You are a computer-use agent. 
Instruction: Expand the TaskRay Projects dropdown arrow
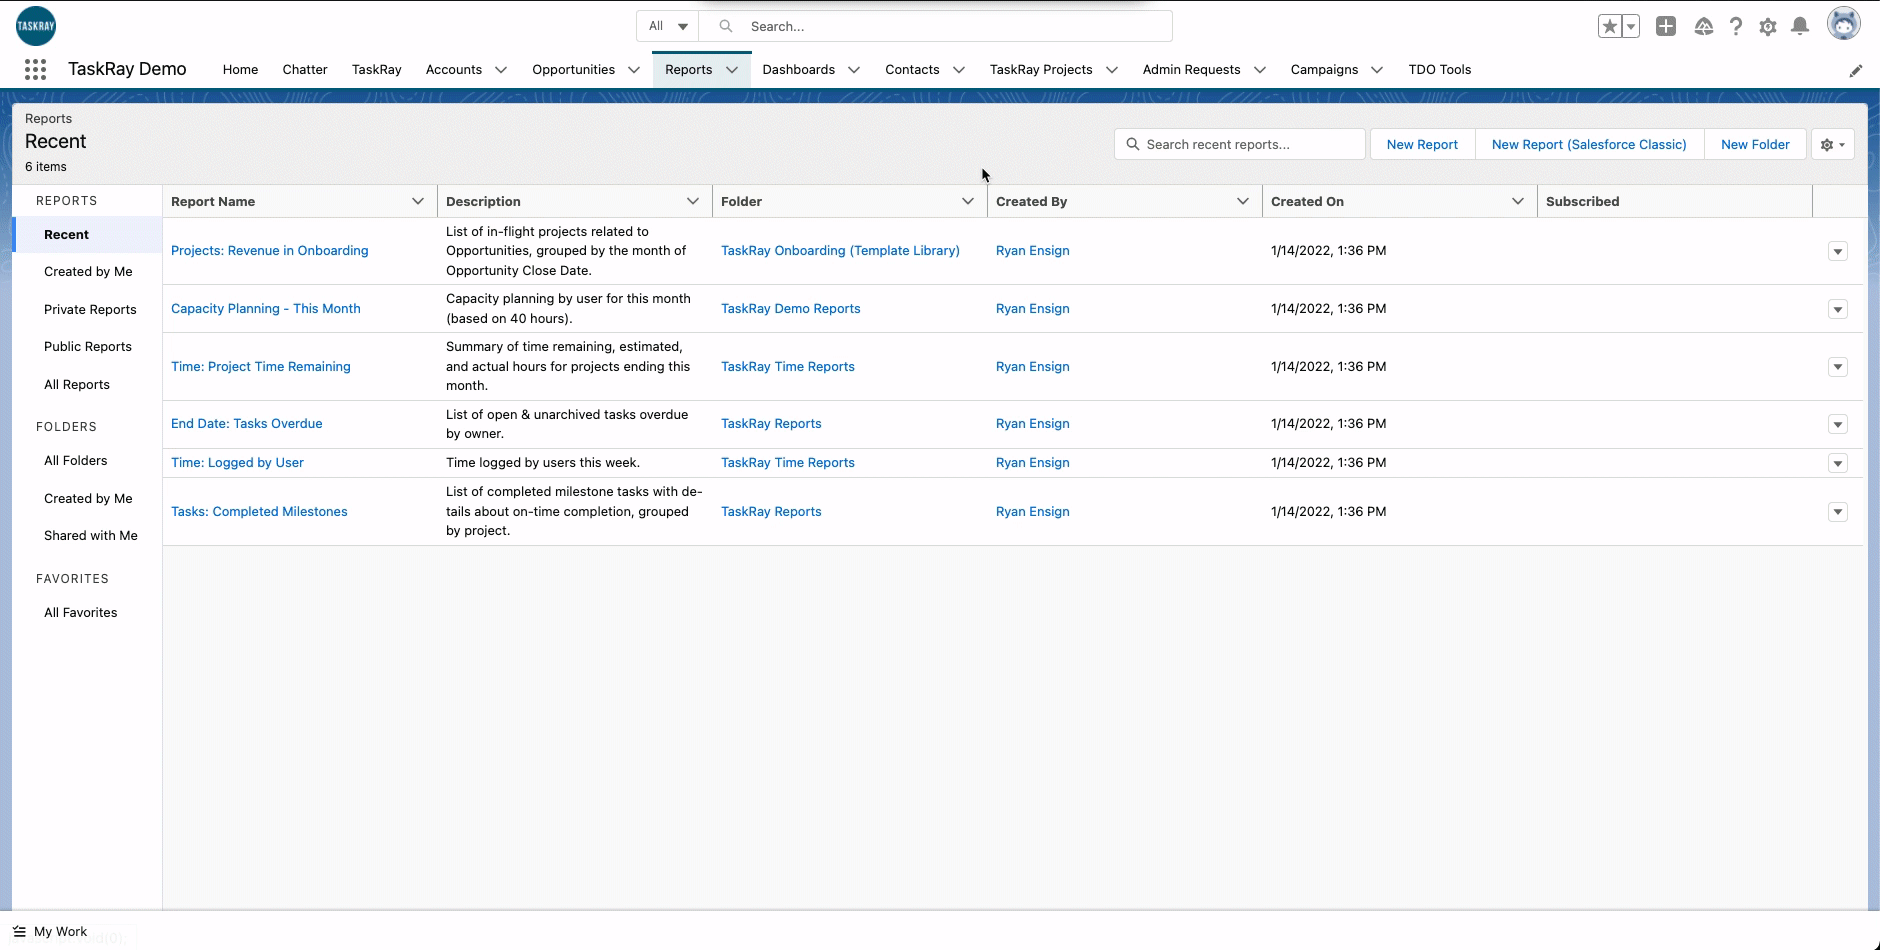[1112, 70]
